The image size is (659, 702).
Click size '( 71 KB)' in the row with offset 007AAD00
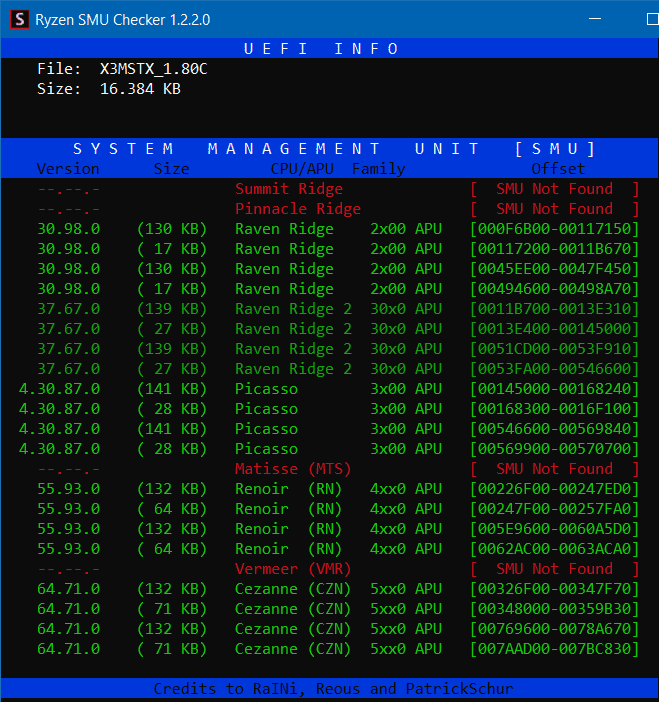[x=172, y=649]
